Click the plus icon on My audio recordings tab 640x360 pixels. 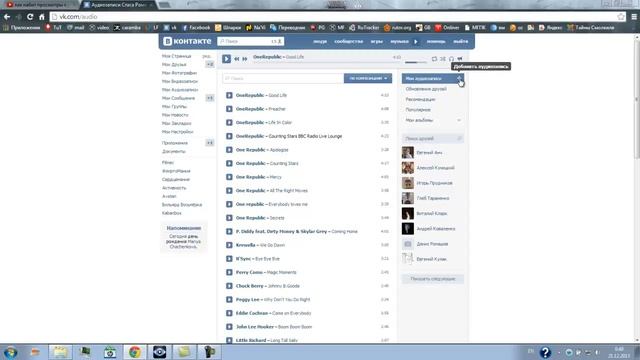pos(459,78)
